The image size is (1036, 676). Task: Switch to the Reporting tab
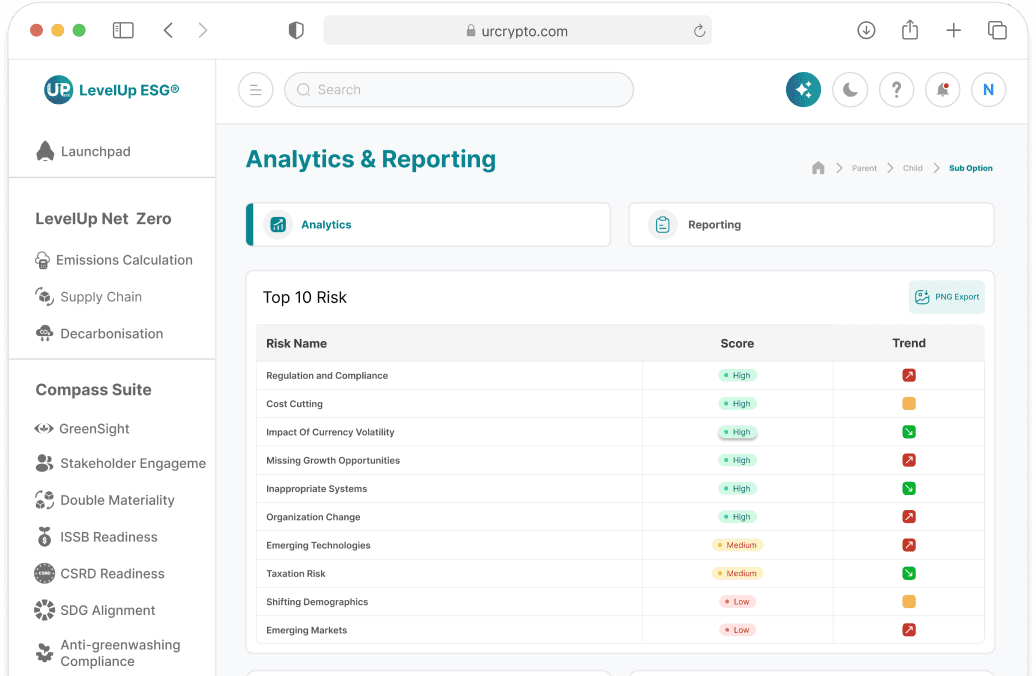(x=810, y=224)
